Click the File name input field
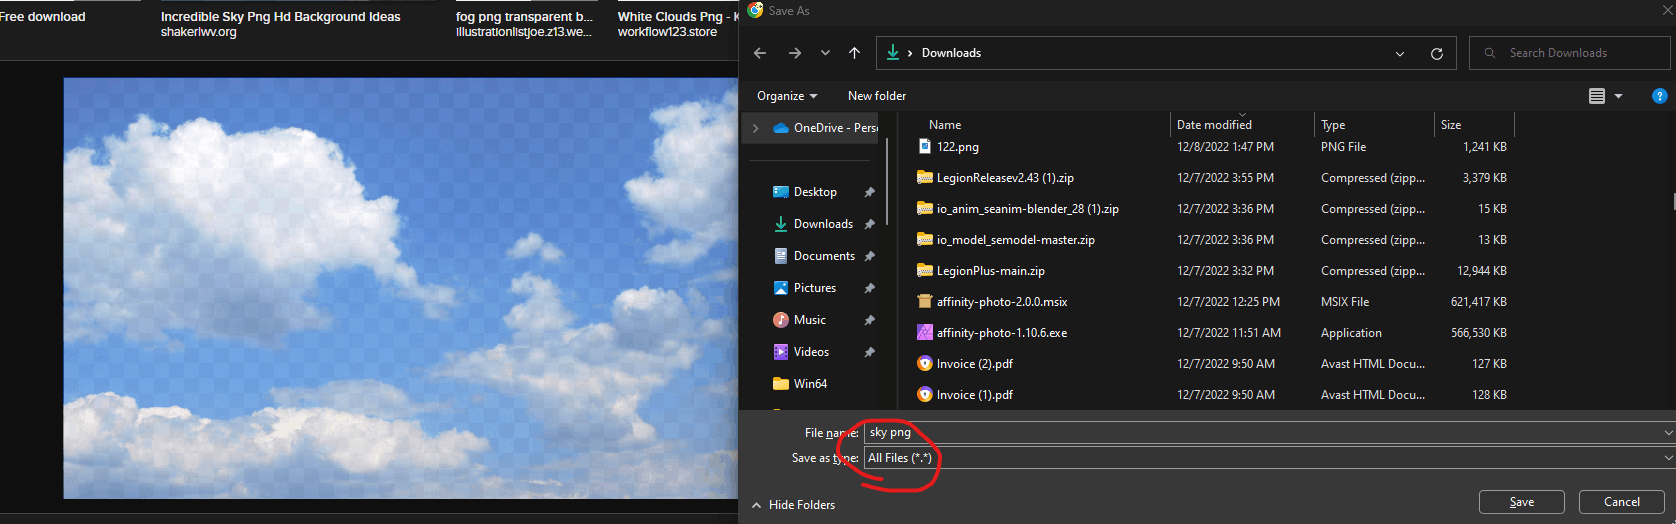The height and width of the screenshot is (524, 1676). [x=1262, y=433]
